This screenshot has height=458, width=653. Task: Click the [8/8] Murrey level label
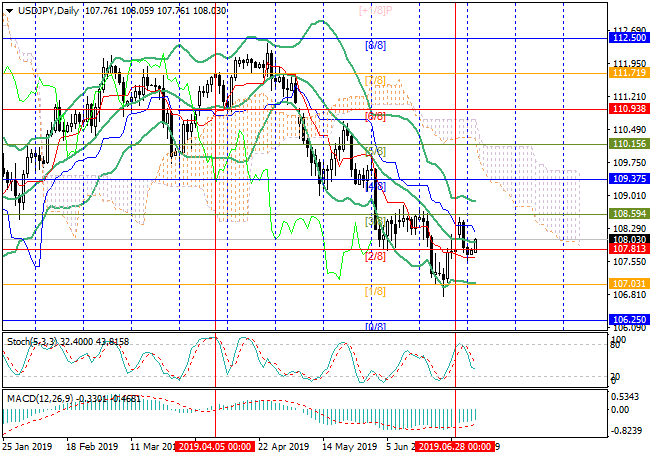[x=376, y=46]
